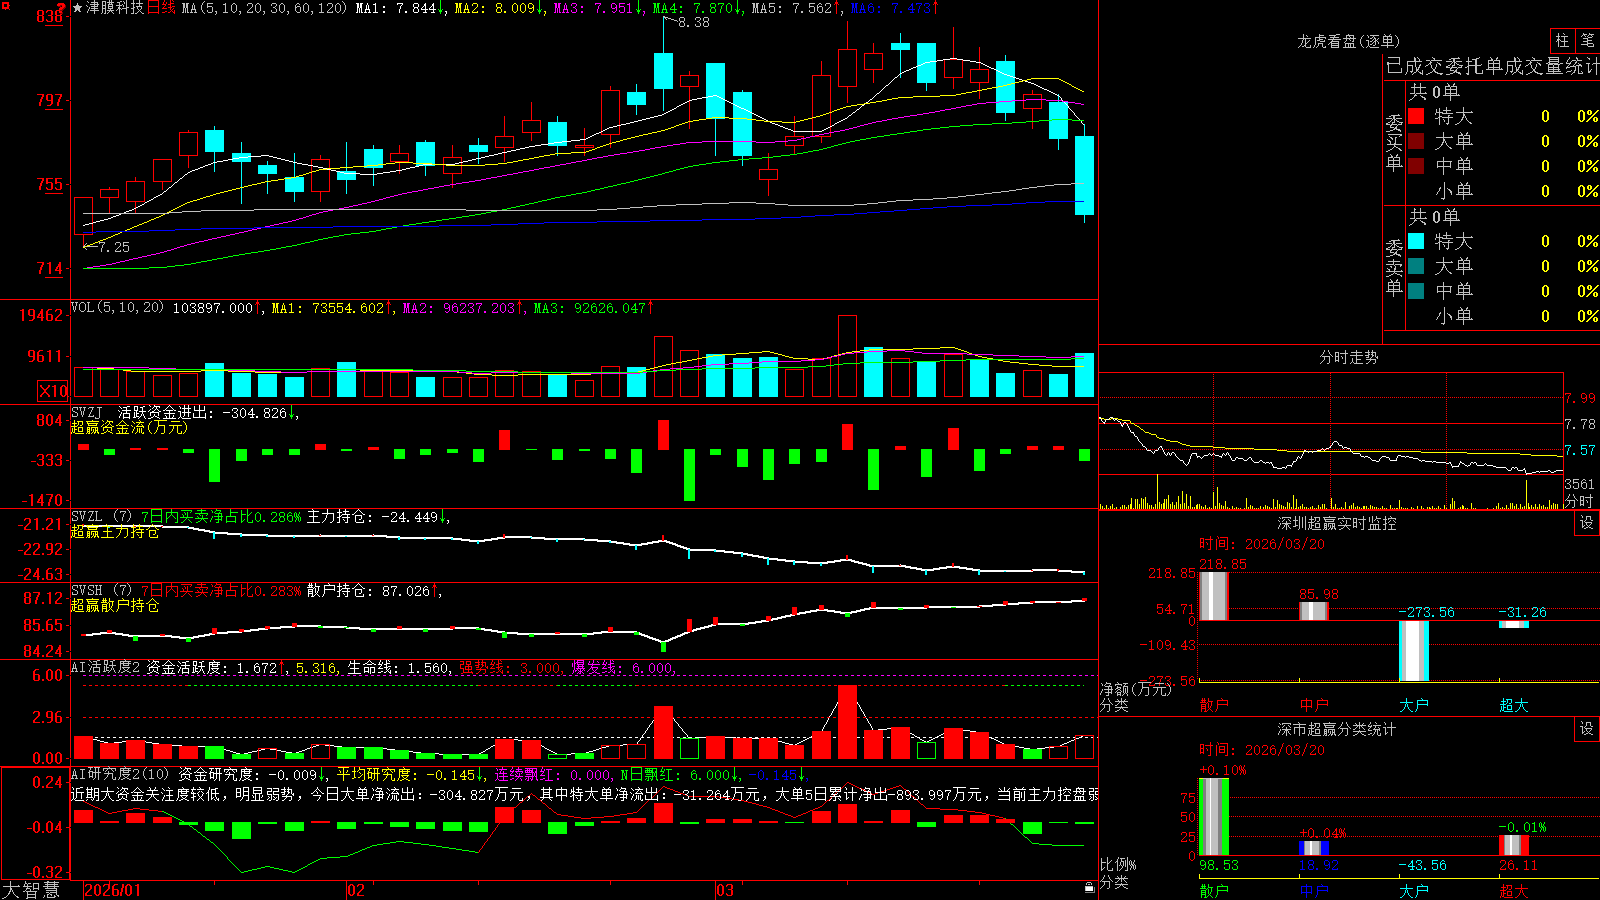The image size is (1600, 900).
Task: Click the star icon before 津膜科技
Action: click(78, 8)
